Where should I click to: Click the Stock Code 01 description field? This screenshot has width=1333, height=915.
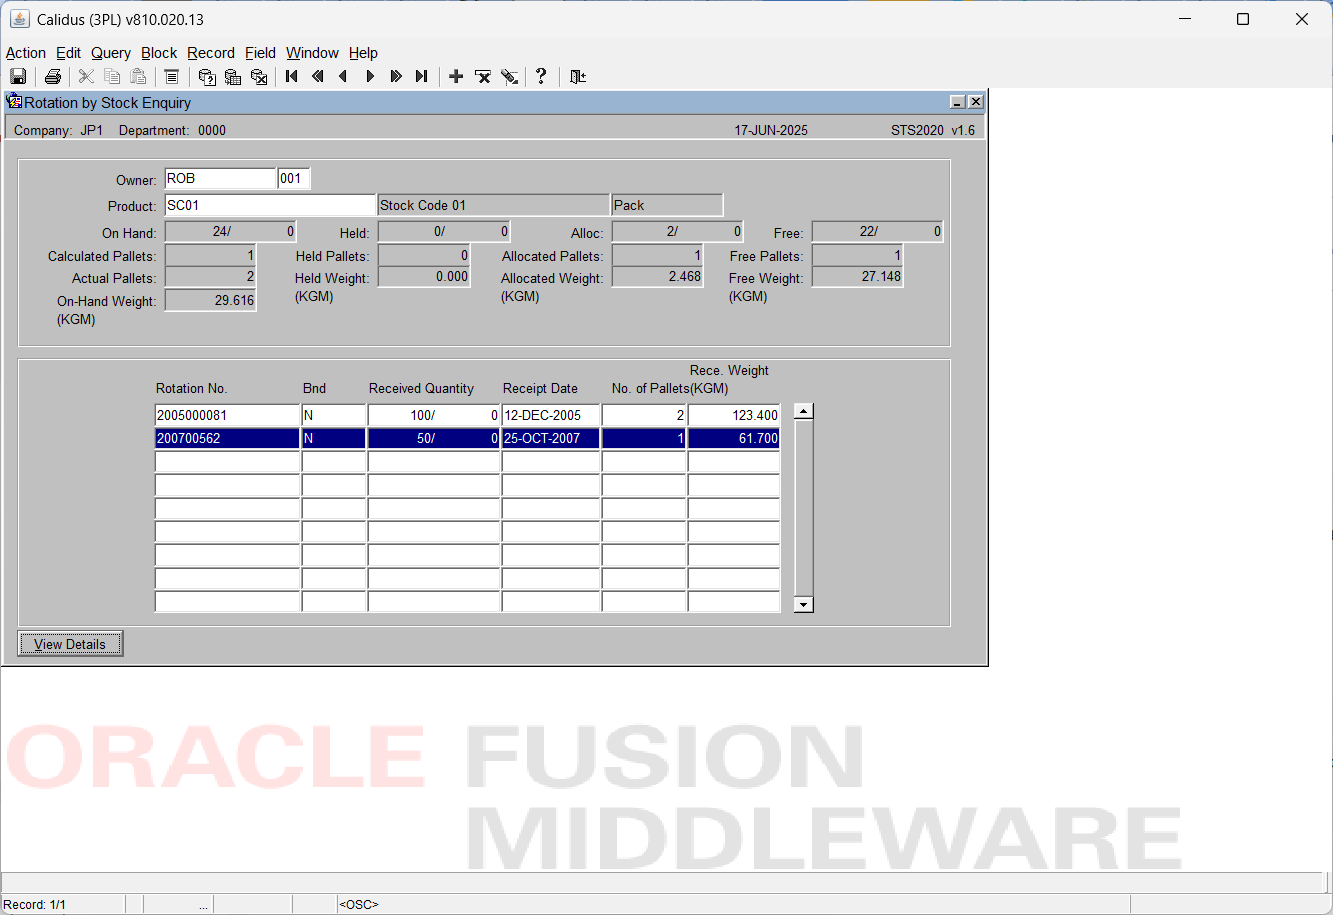pyautogui.click(x=493, y=205)
